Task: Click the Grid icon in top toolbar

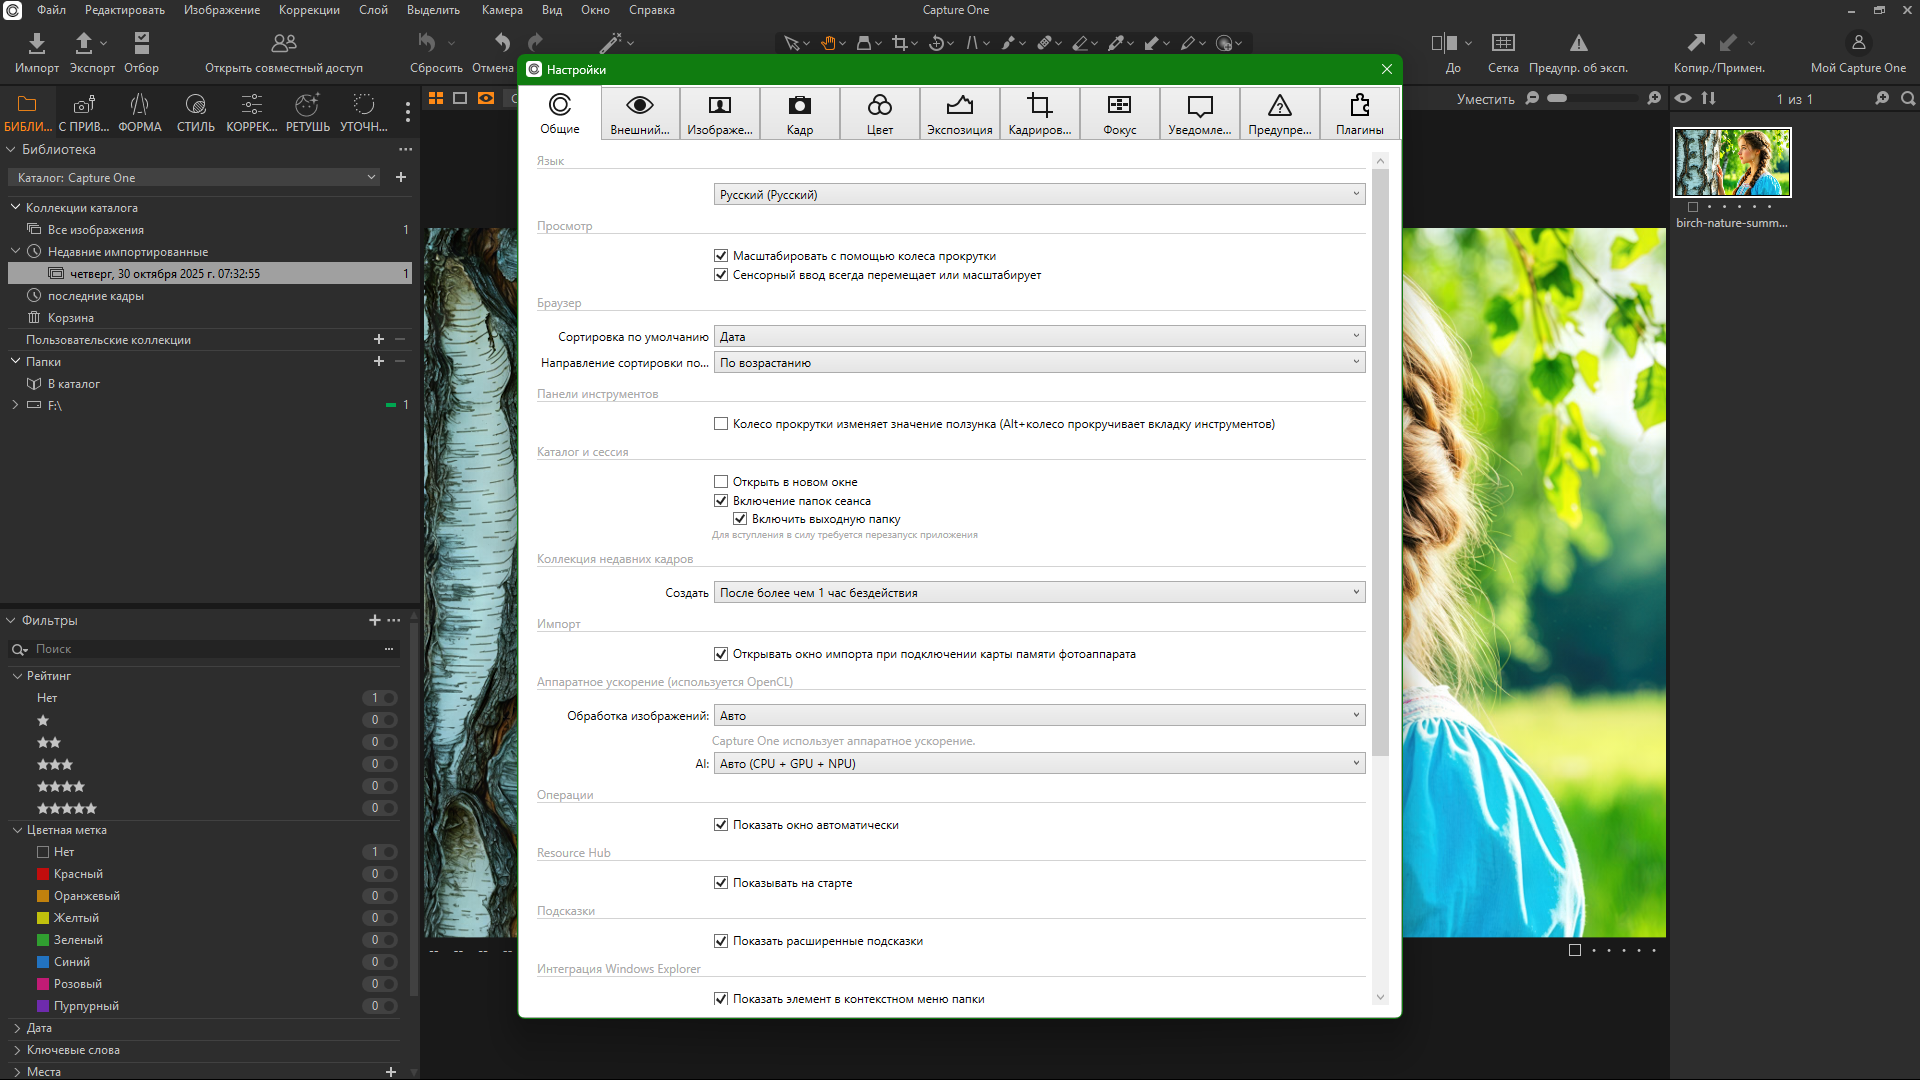Action: [1503, 43]
